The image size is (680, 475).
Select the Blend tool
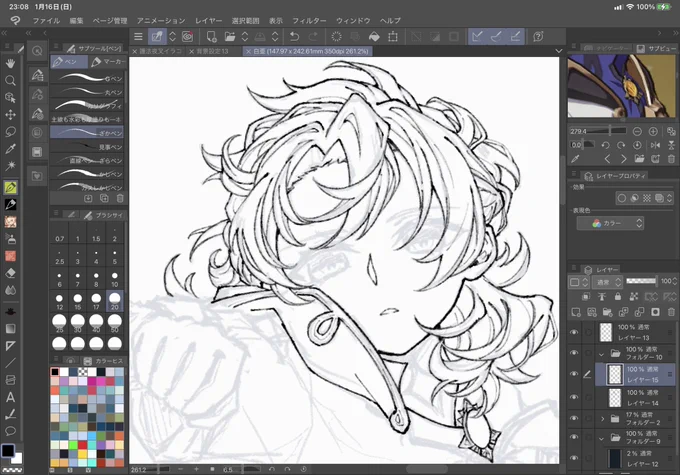coord(10,290)
